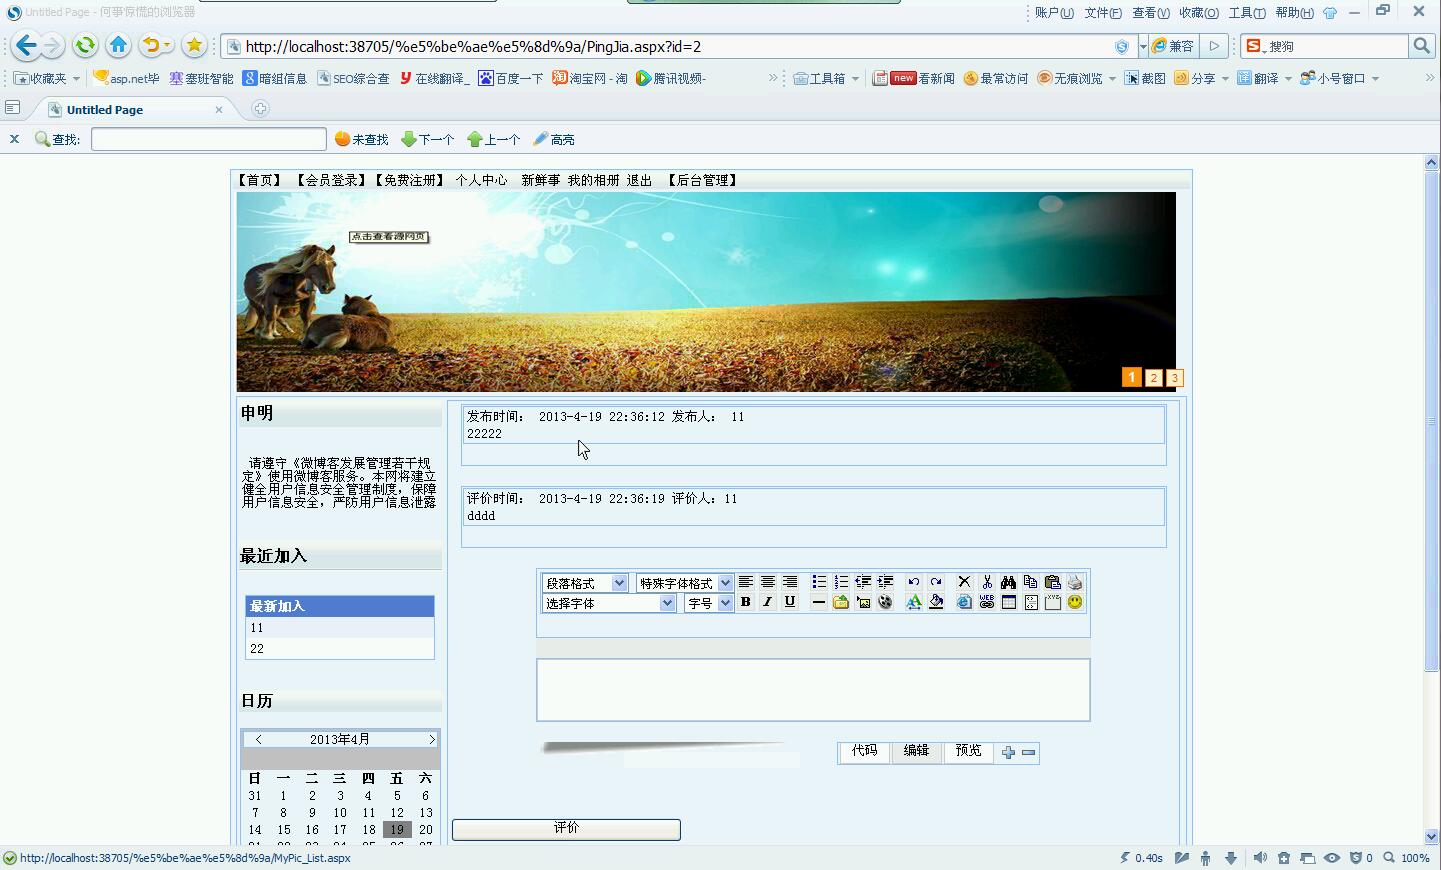Expand the 工具箱 toolbox dropdown
This screenshot has width=1441, height=870.
point(855,79)
